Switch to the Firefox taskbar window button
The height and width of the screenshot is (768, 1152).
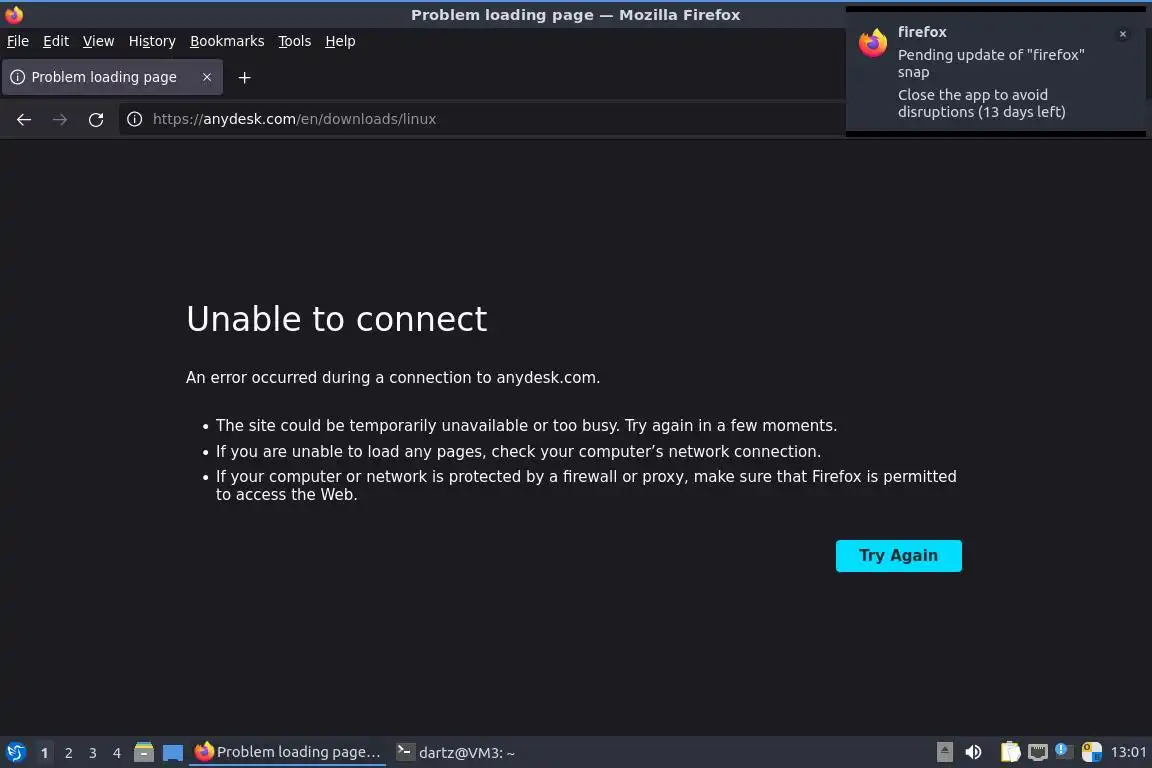pos(287,752)
